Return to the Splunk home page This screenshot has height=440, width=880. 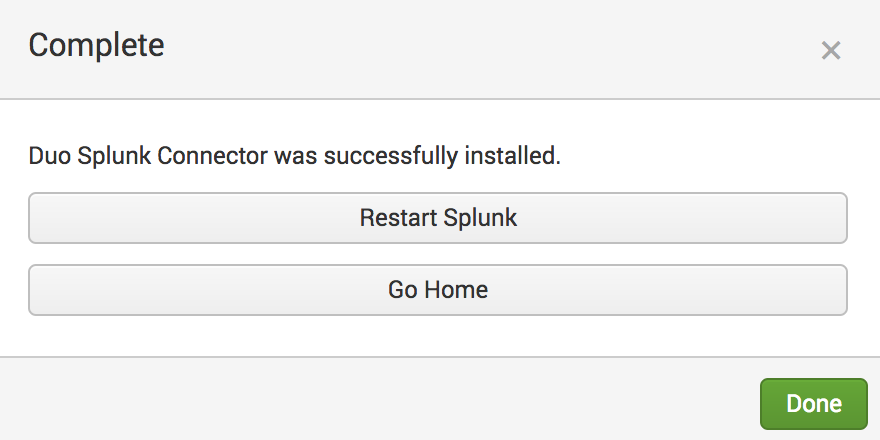pos(438,290)
